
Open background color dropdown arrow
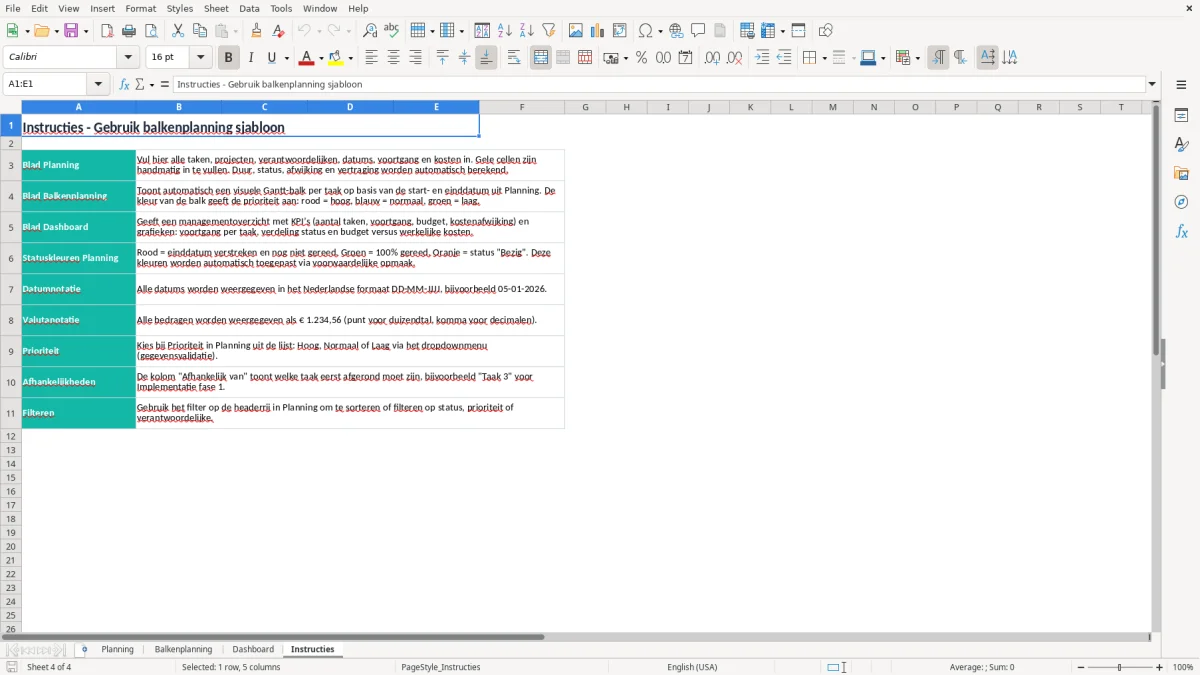351,58
